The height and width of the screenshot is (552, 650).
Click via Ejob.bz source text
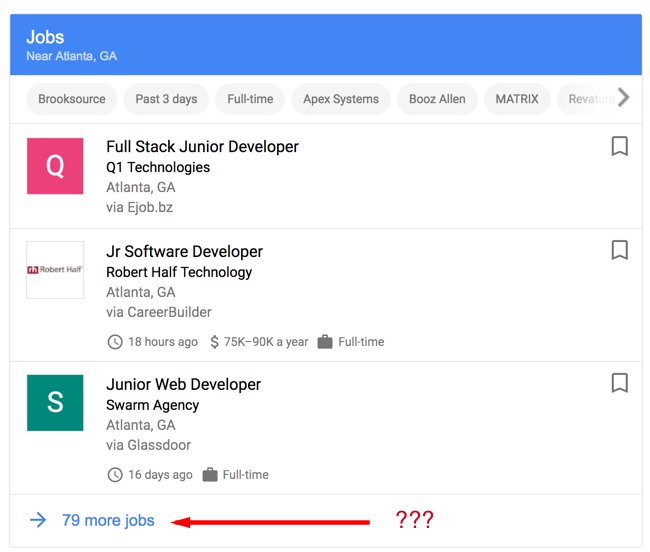139,207
